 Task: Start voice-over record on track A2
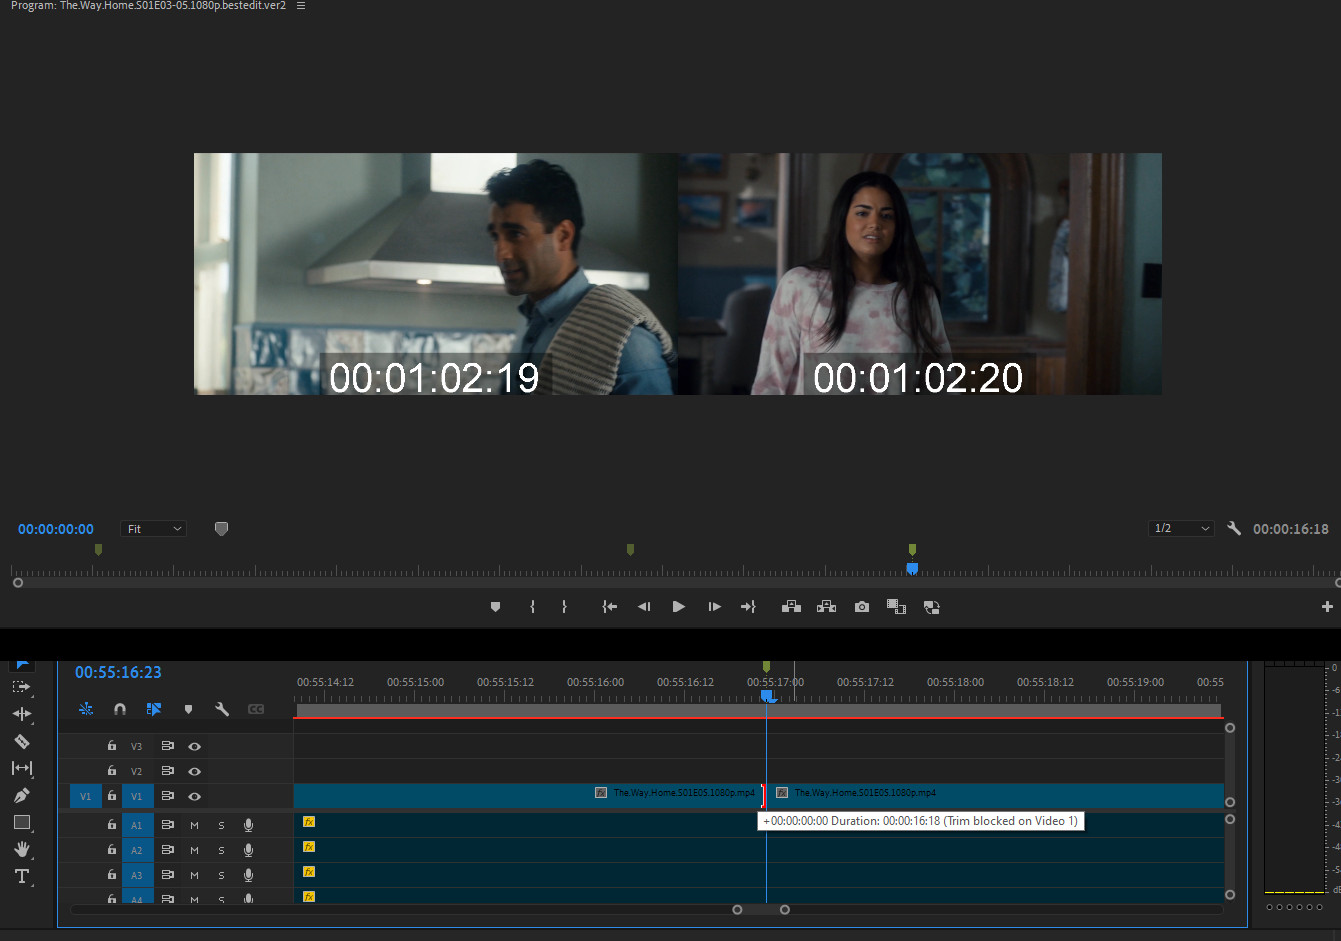point(248,850)
